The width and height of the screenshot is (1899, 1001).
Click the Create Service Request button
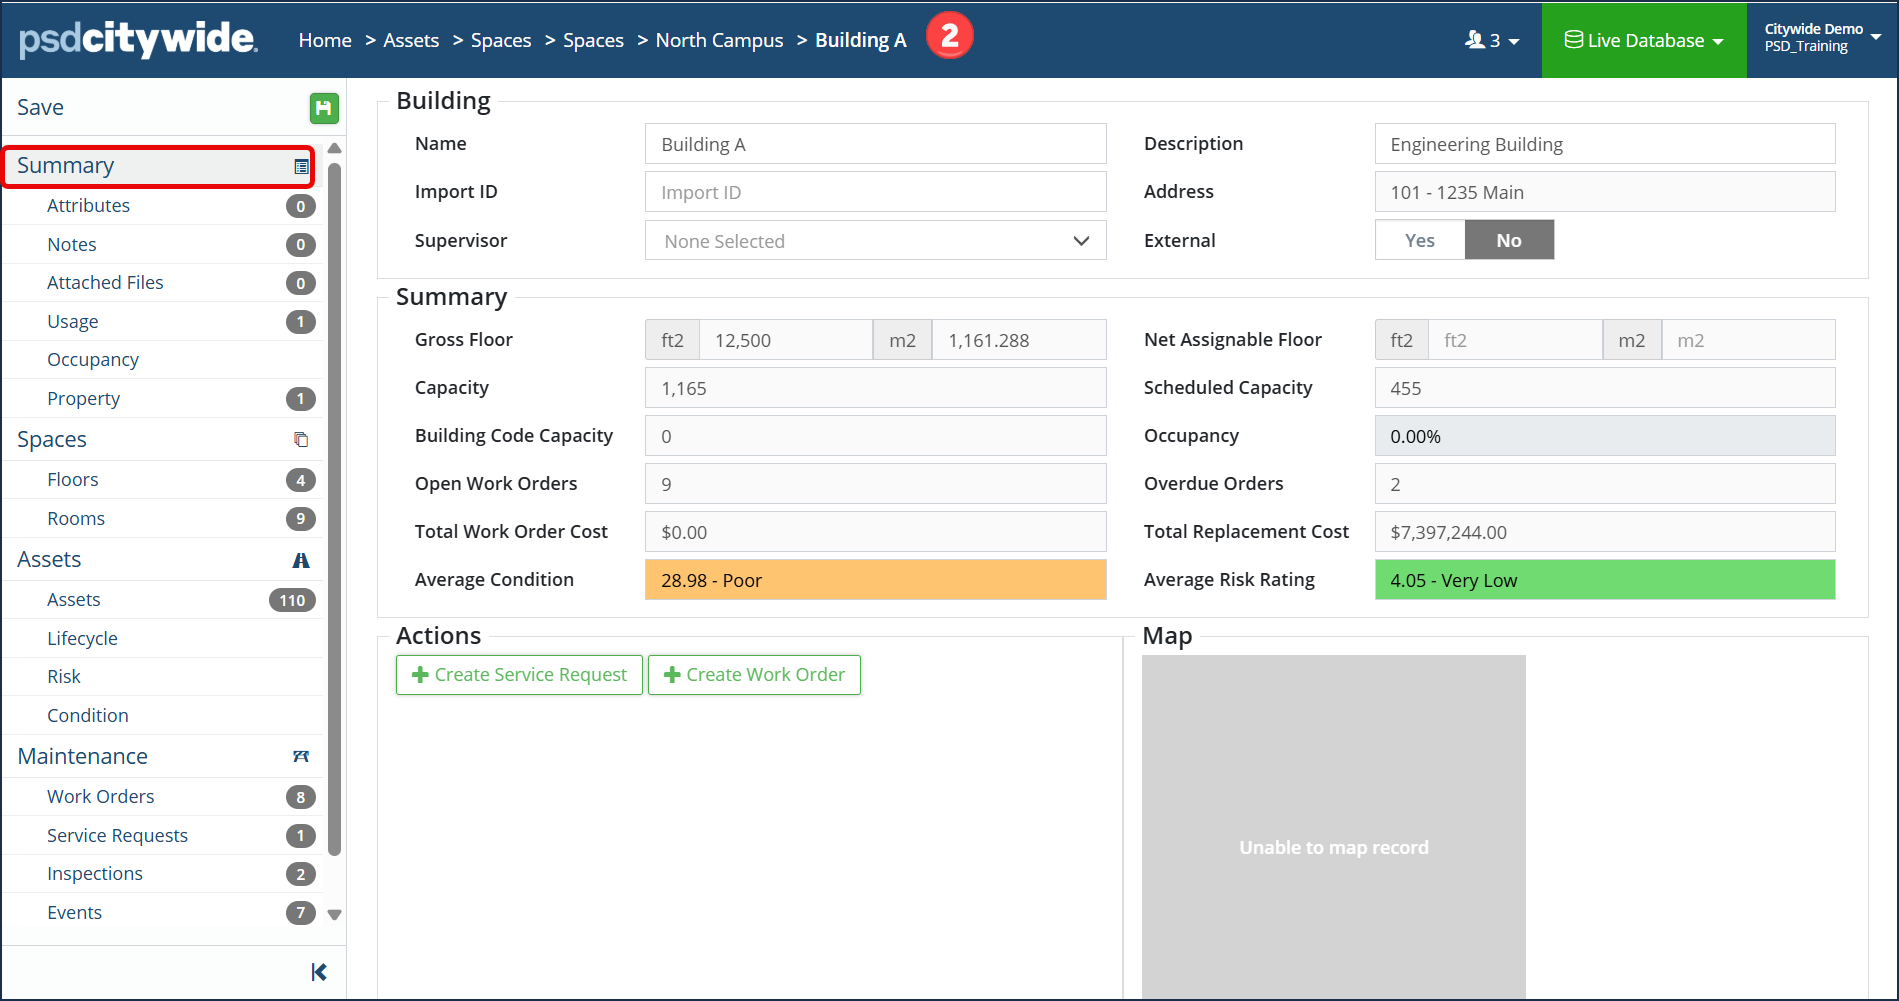519,675
